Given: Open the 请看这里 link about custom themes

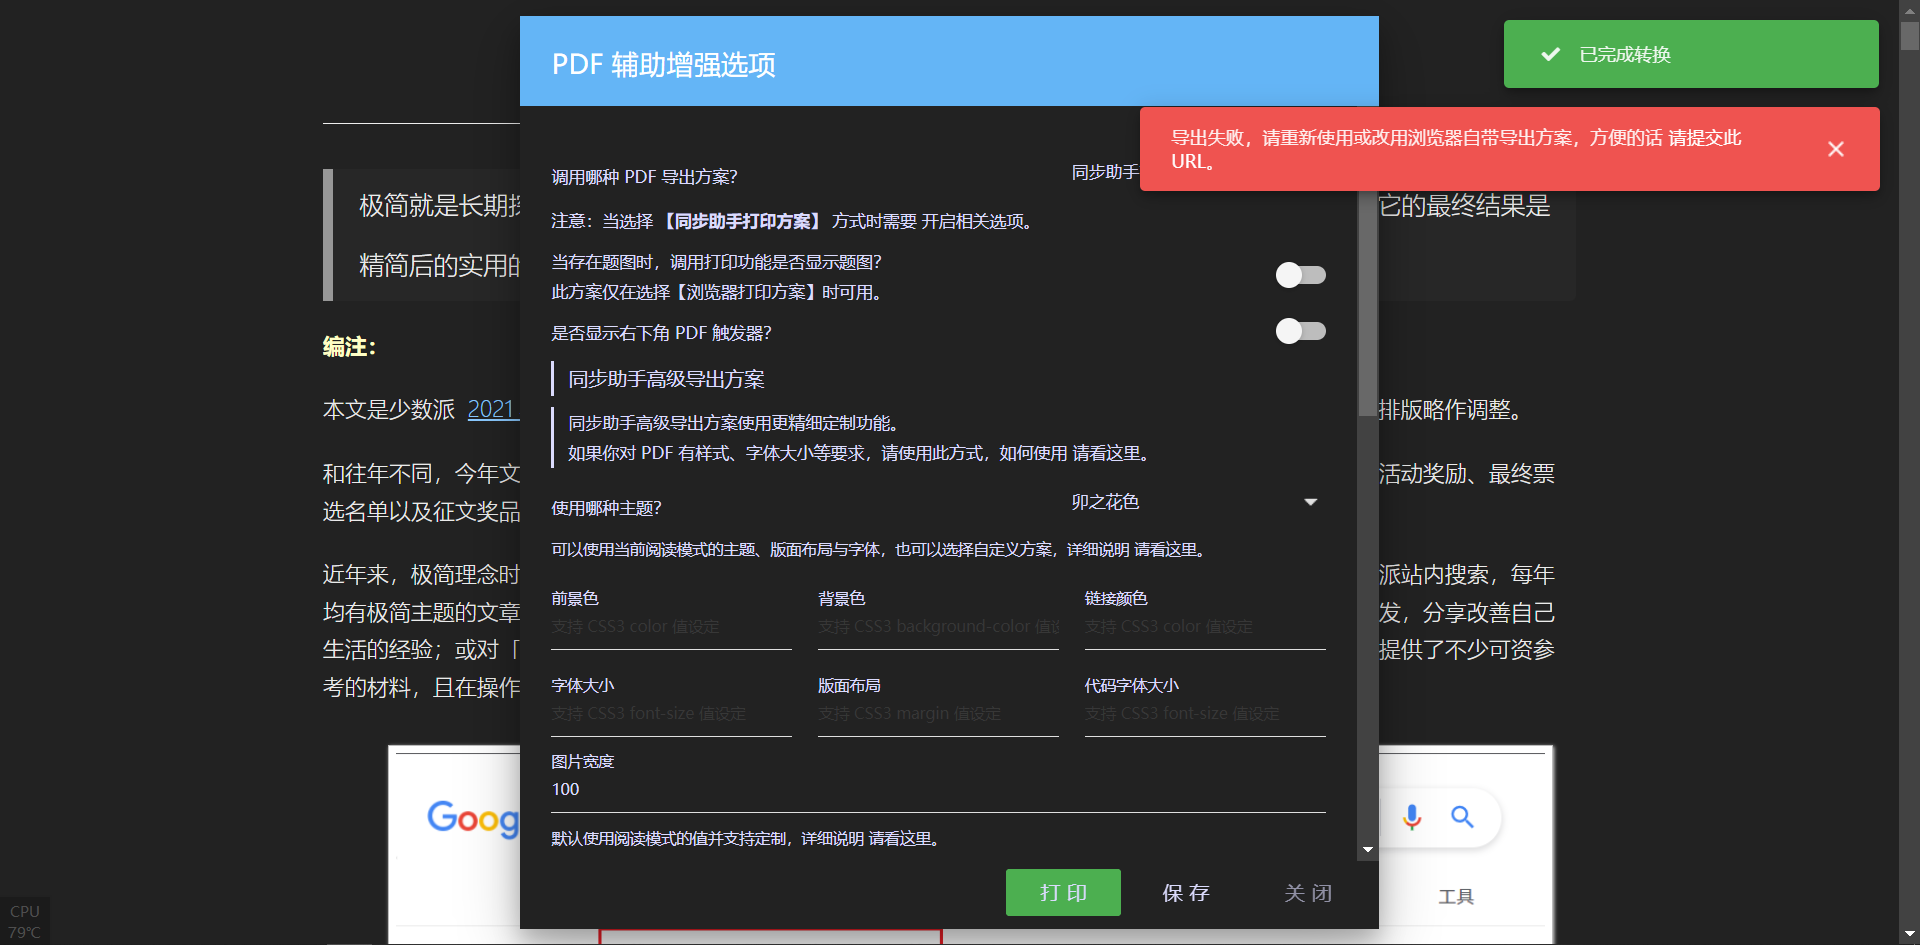Looking at the screenshot, I should click(x=1166, y=548).
